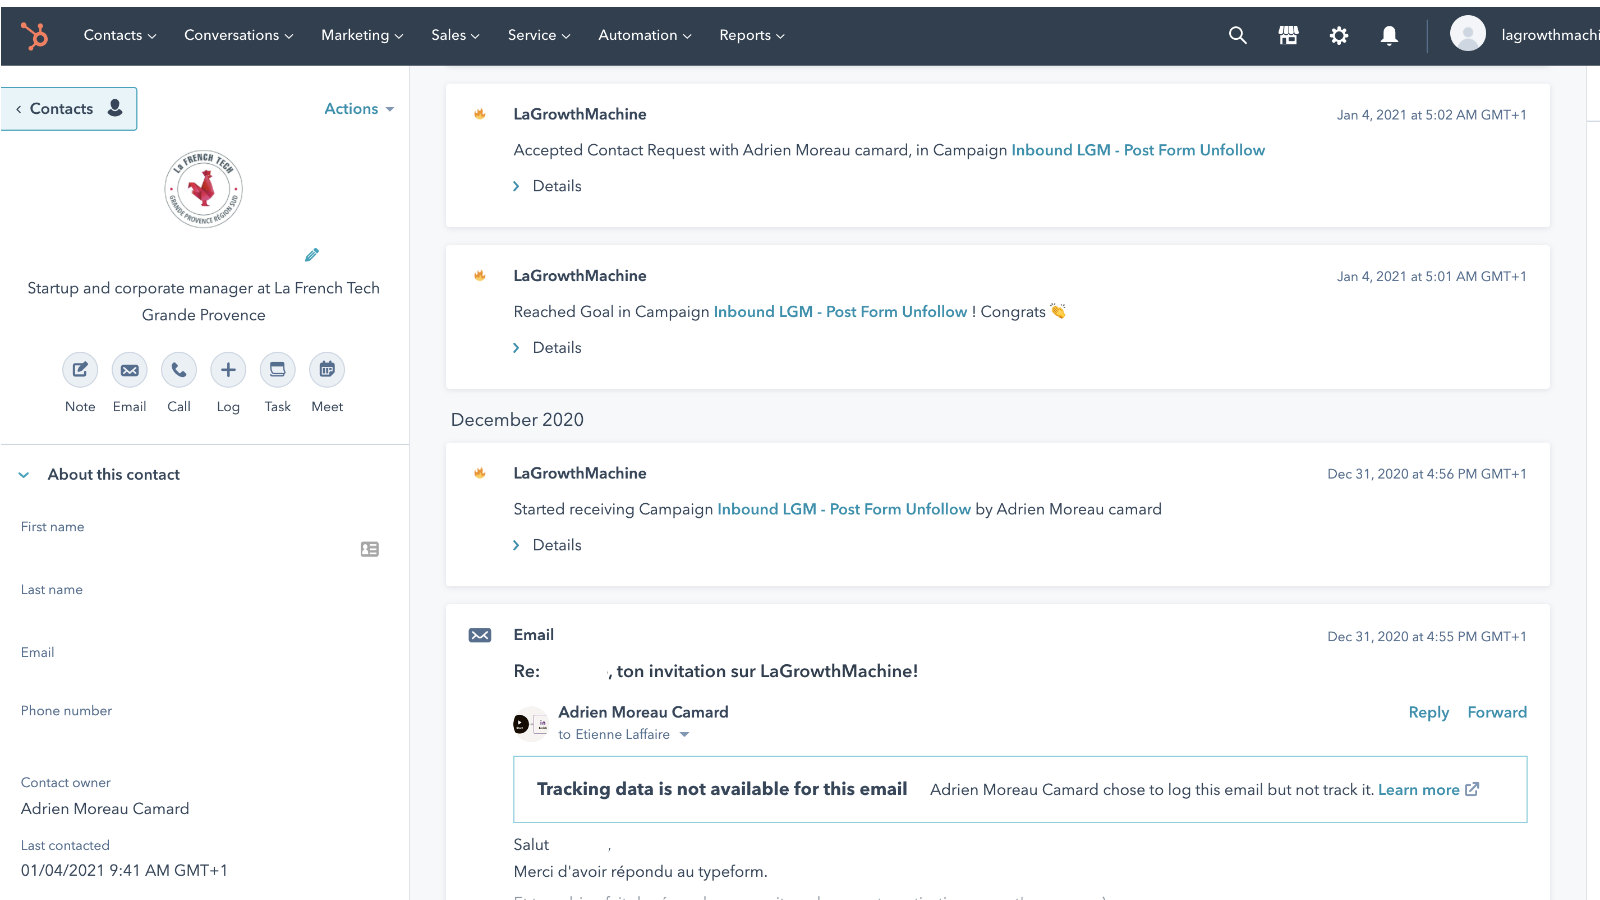Image resolution: width=1600 pixels, height=900 pixels.
Task: Select the Call icon for this contact
Action: pyautogui.click(x=178, y=369)
